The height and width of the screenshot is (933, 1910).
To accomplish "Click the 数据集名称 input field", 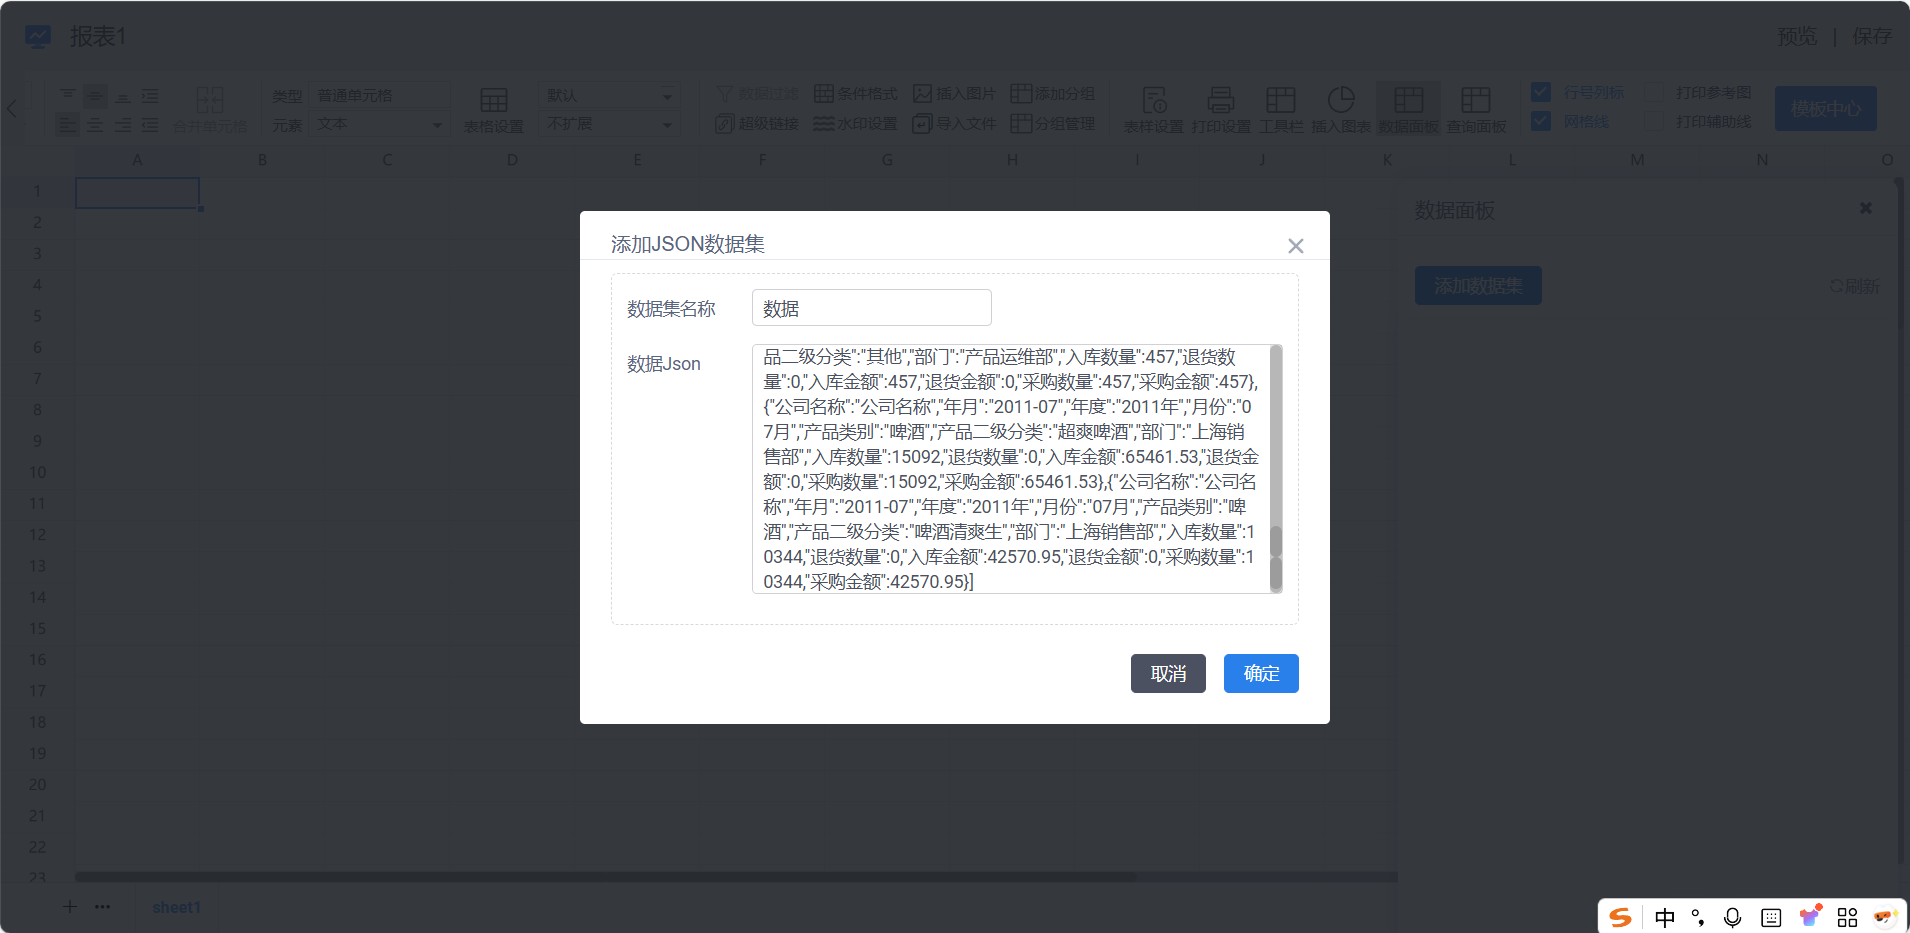I will coord(871,308).
